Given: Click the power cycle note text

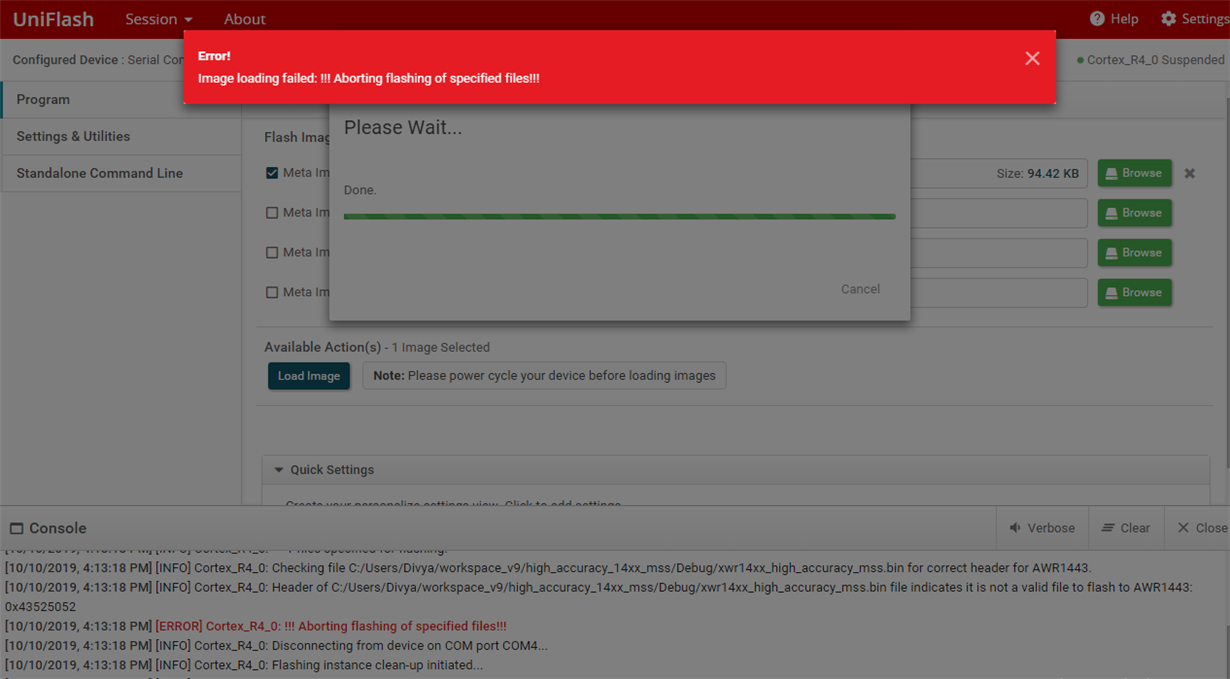Looking at the screenshot, I should (x=544, y=376).
